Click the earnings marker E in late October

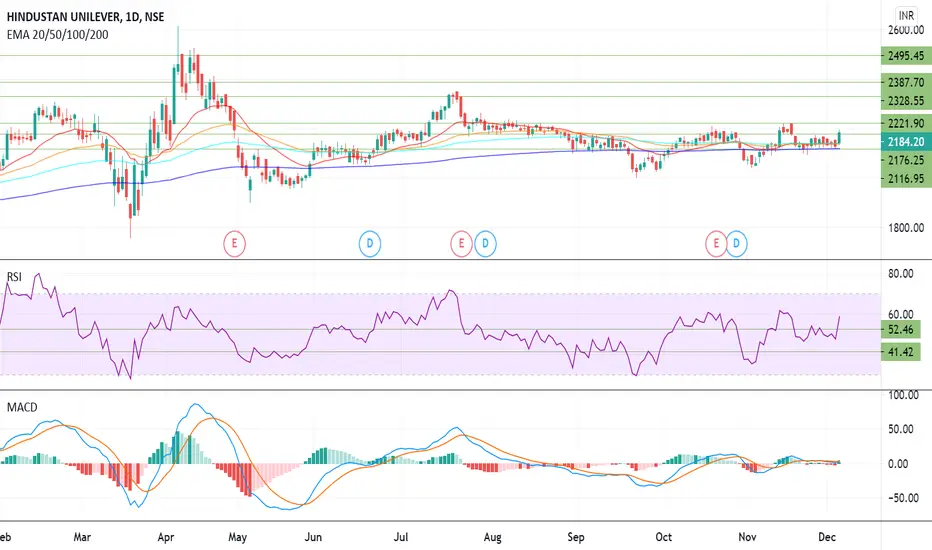pyautogui.click(x=716, y=244)
